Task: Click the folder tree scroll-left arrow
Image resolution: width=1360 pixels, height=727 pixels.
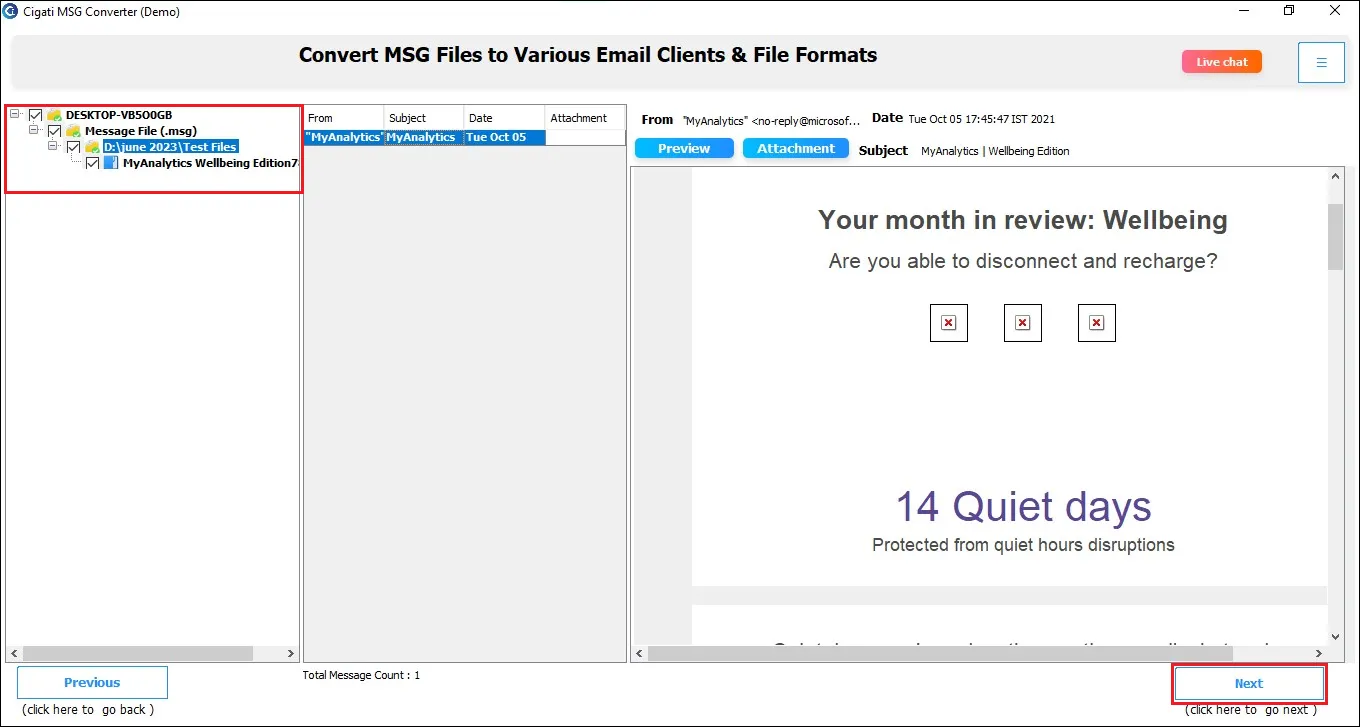Action: (x=14, y=653)
